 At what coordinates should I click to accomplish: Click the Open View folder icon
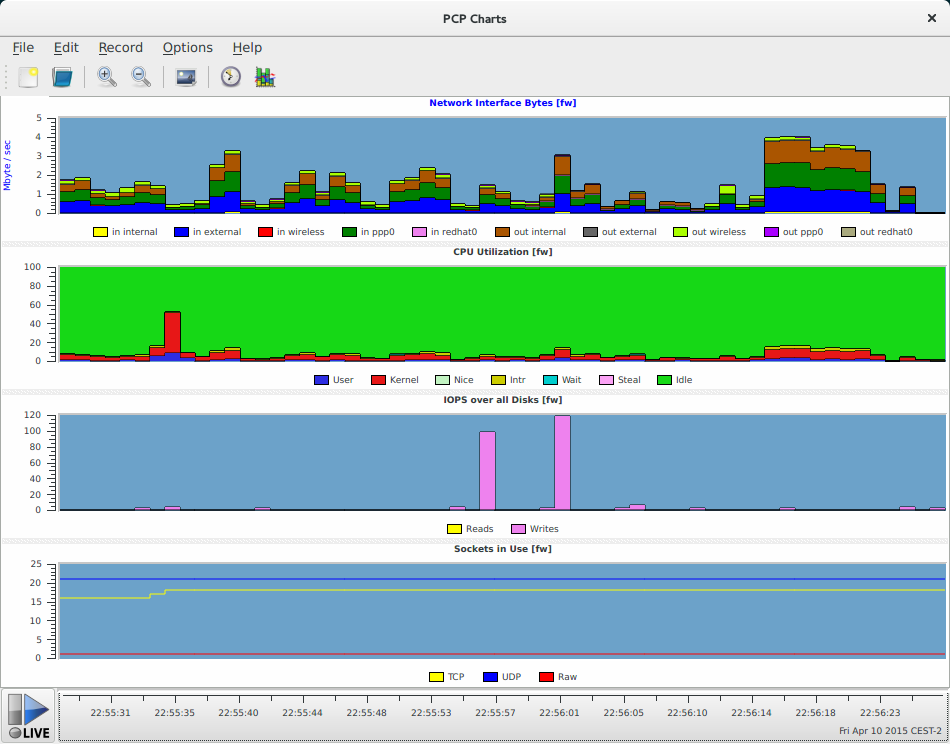click(x=63, y=77)
